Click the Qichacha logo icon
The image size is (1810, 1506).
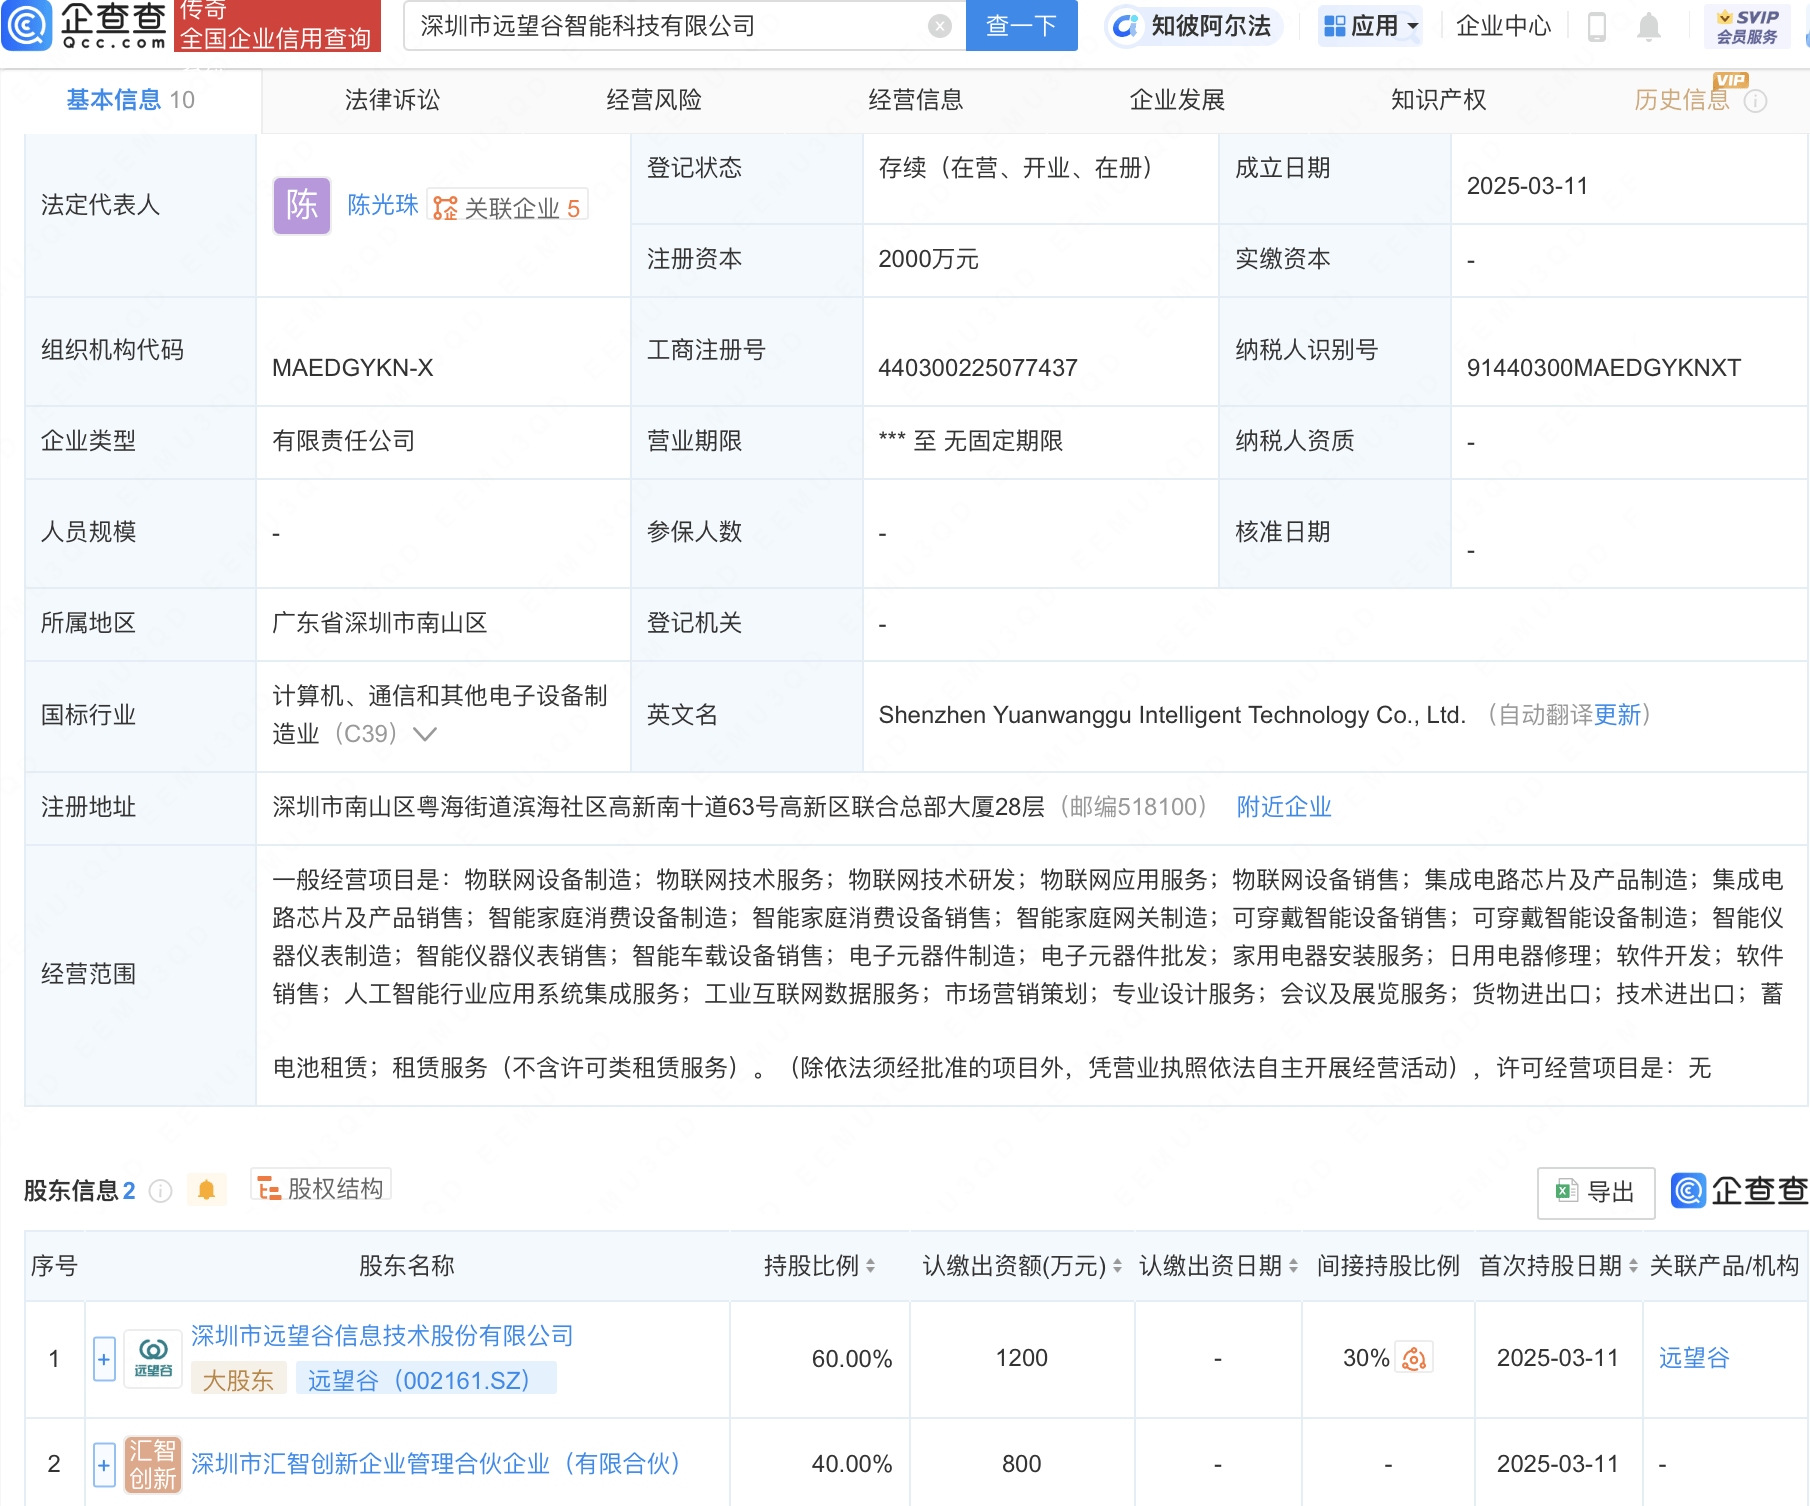click(x=27, y=25)
